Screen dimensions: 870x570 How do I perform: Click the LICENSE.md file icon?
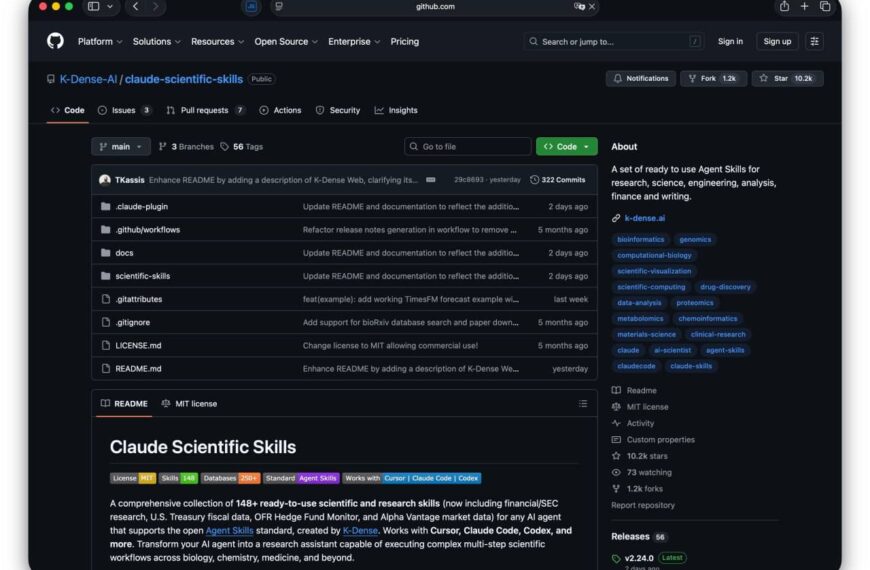coord(105,345)
